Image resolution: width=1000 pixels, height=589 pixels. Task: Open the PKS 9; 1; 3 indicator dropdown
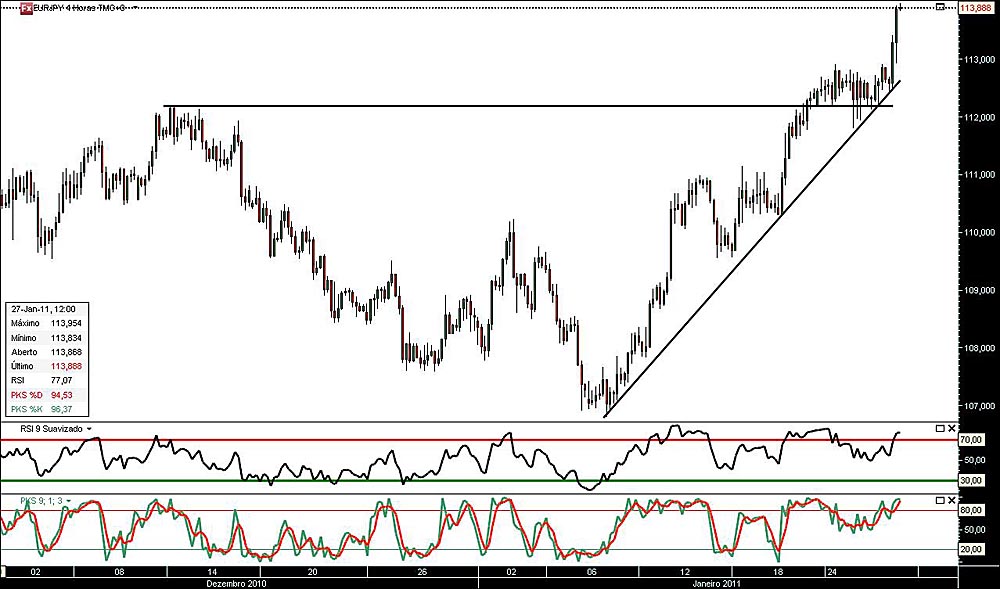(68, 501)
